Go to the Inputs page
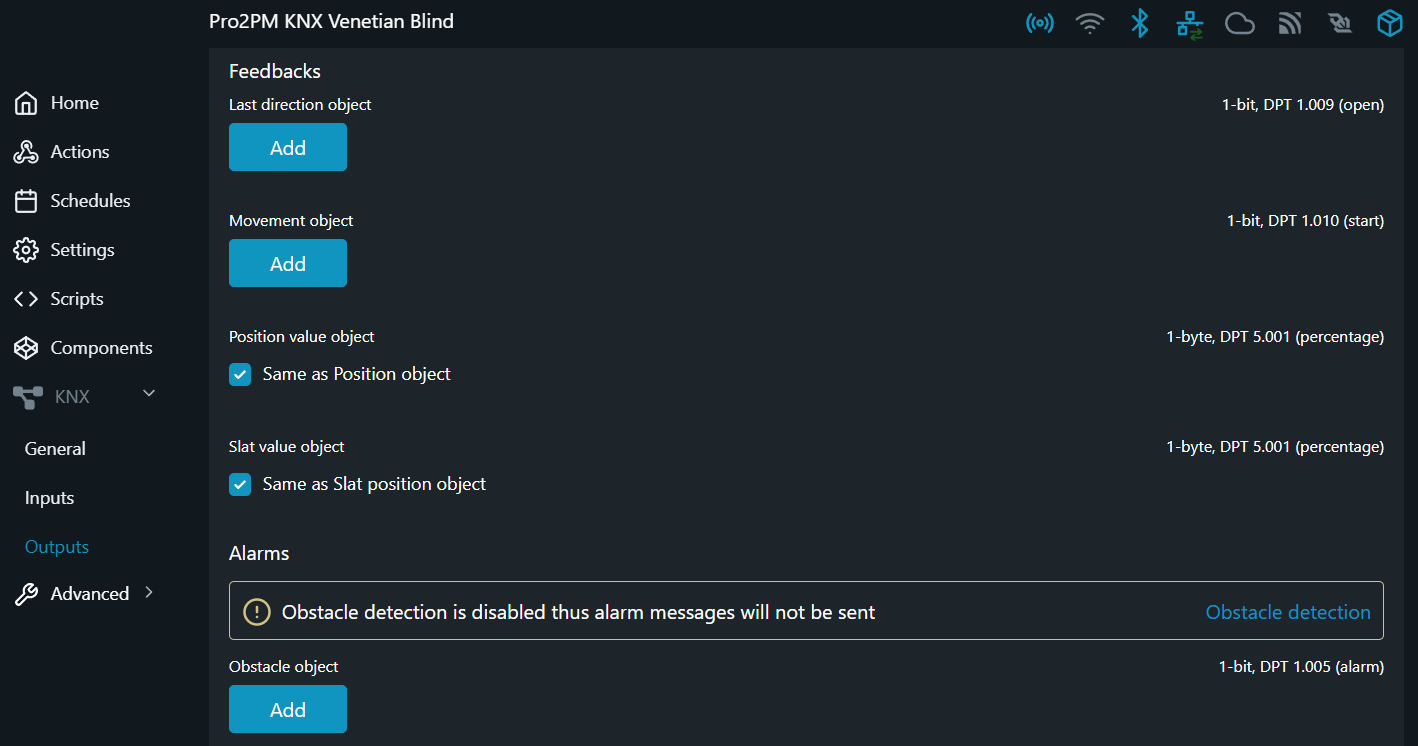This screenshot has height=746, width=1418. tap(50, 498)
